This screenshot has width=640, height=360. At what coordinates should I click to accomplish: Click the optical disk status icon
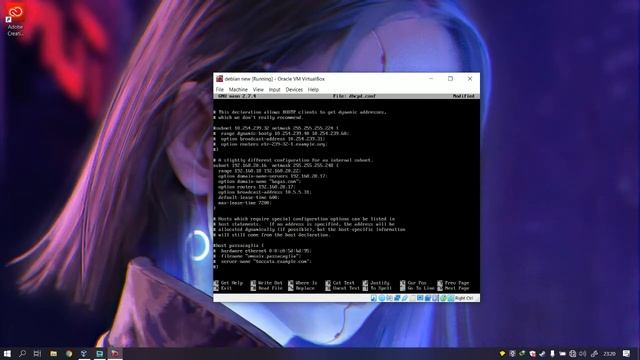(x=381, y=298)
